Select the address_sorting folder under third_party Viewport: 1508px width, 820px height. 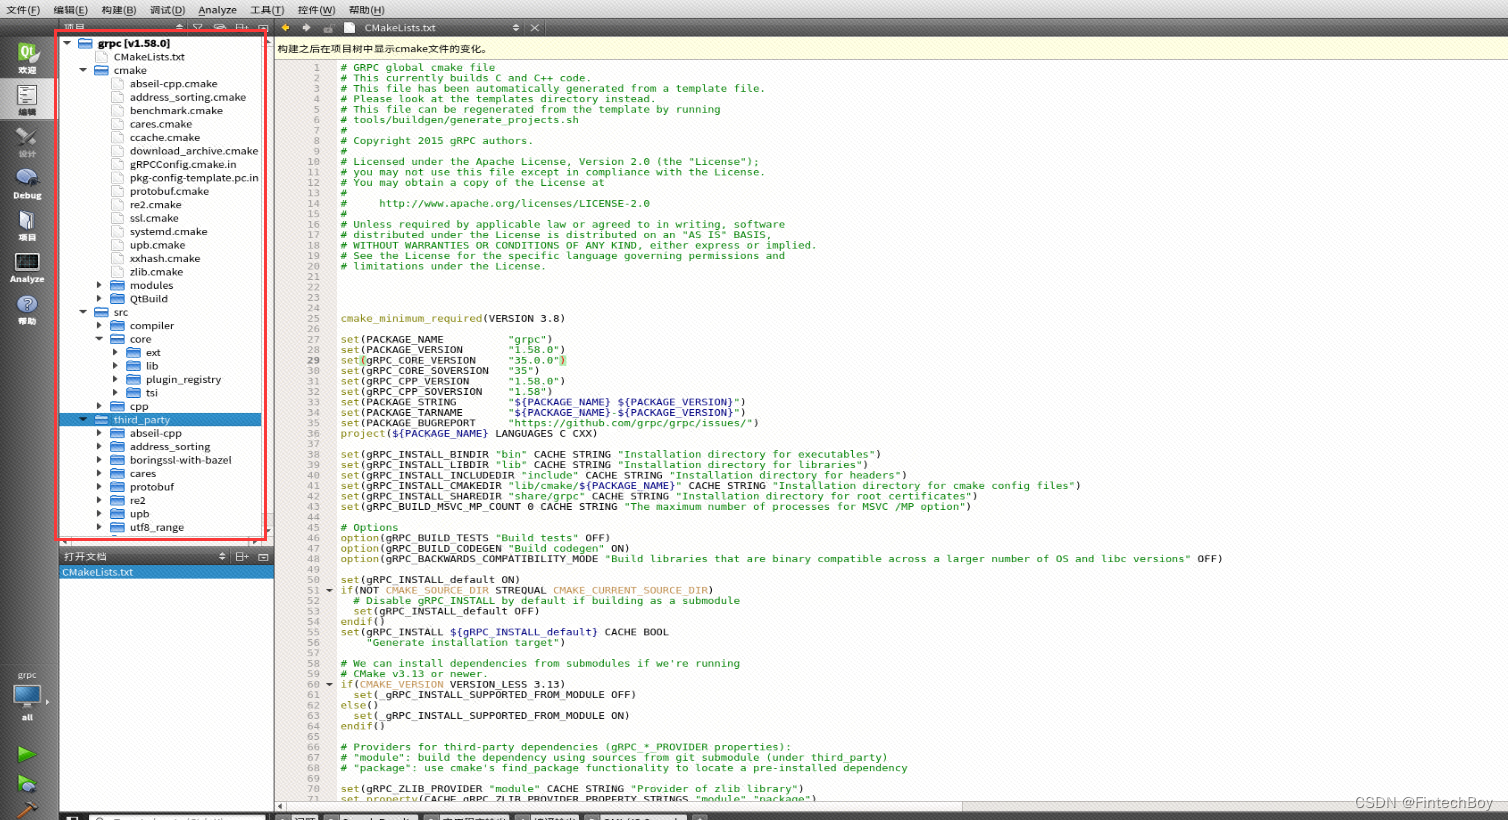(169, 447)
